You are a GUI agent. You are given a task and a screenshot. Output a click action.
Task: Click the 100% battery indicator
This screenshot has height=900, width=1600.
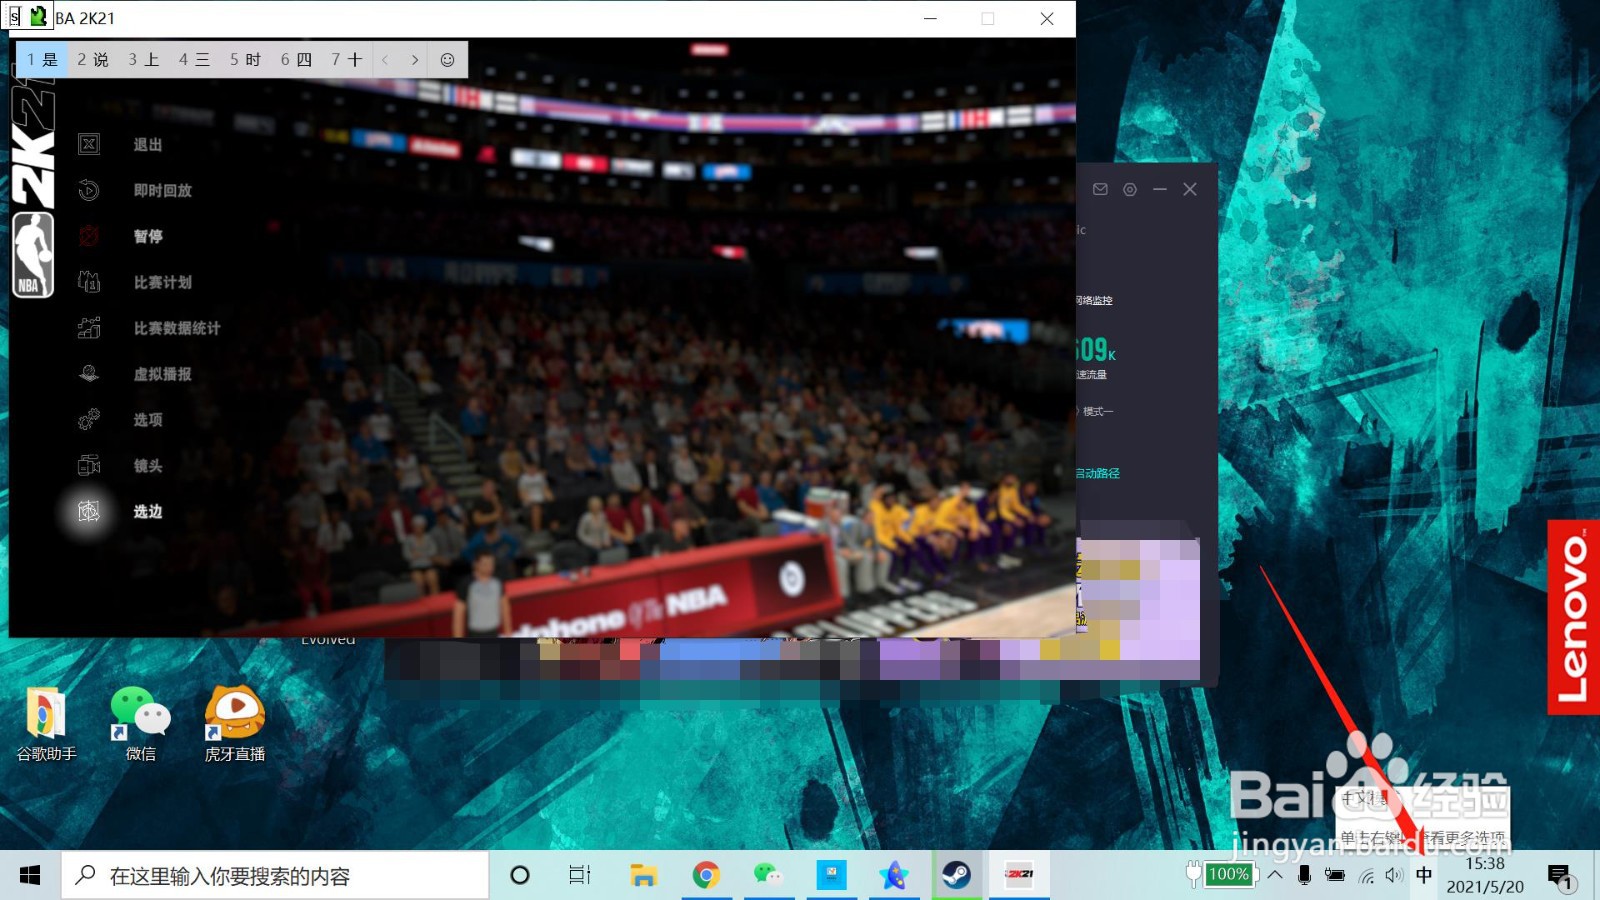1228,874
